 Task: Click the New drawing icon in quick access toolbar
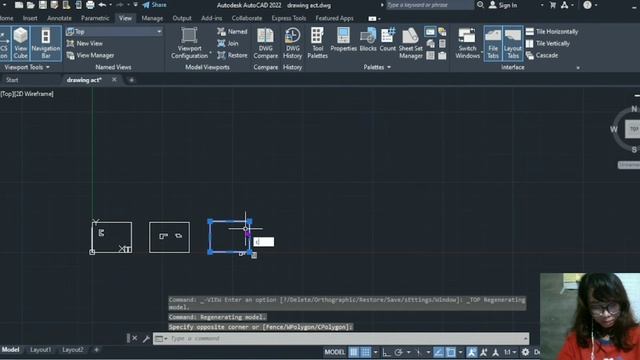point(19,5)
